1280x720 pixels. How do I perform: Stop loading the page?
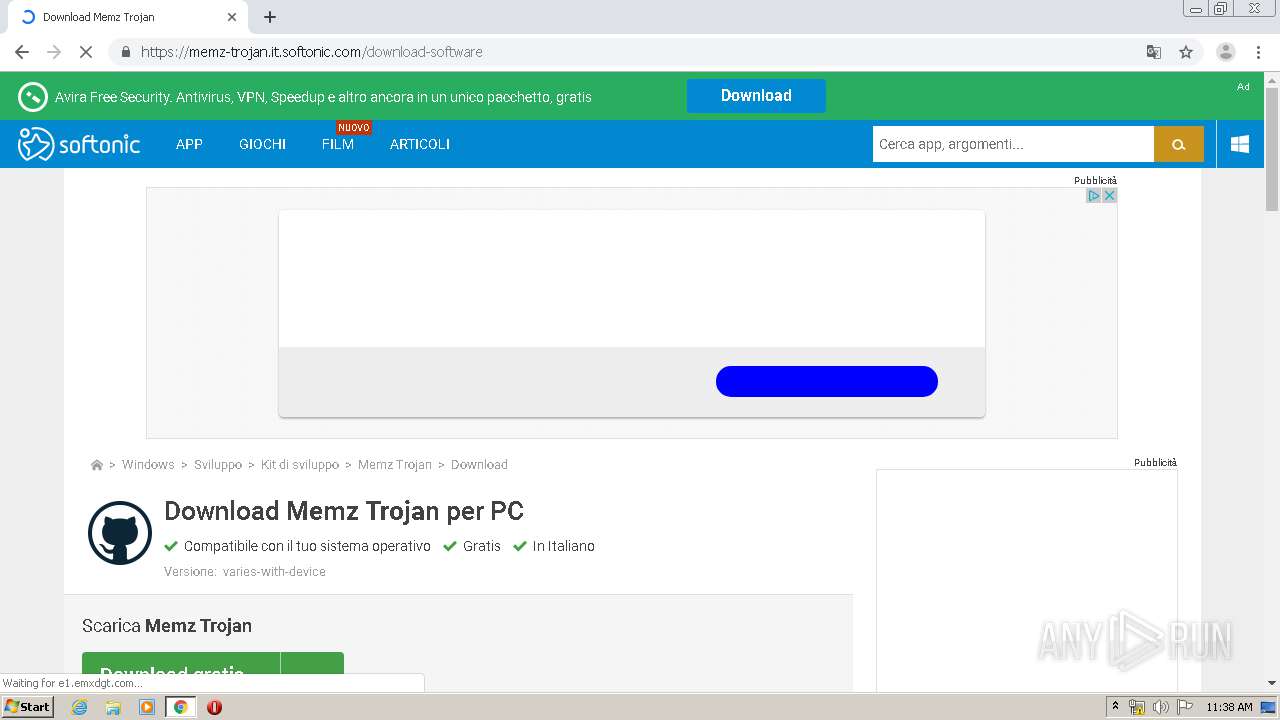(86, 52)
